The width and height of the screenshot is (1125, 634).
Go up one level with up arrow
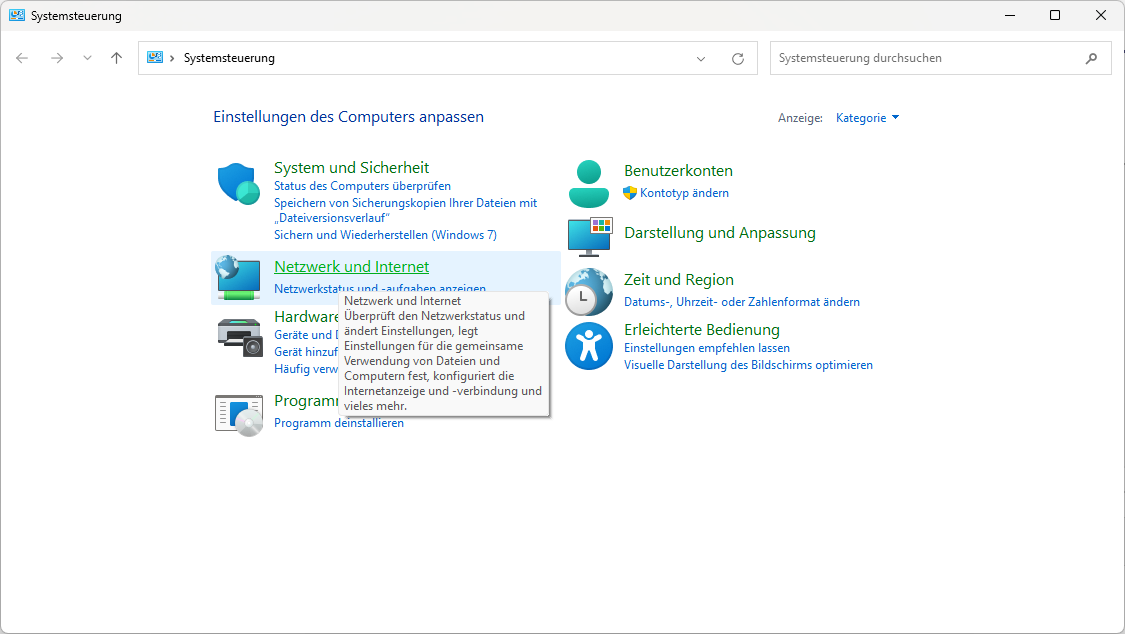[x=116, y=58]
